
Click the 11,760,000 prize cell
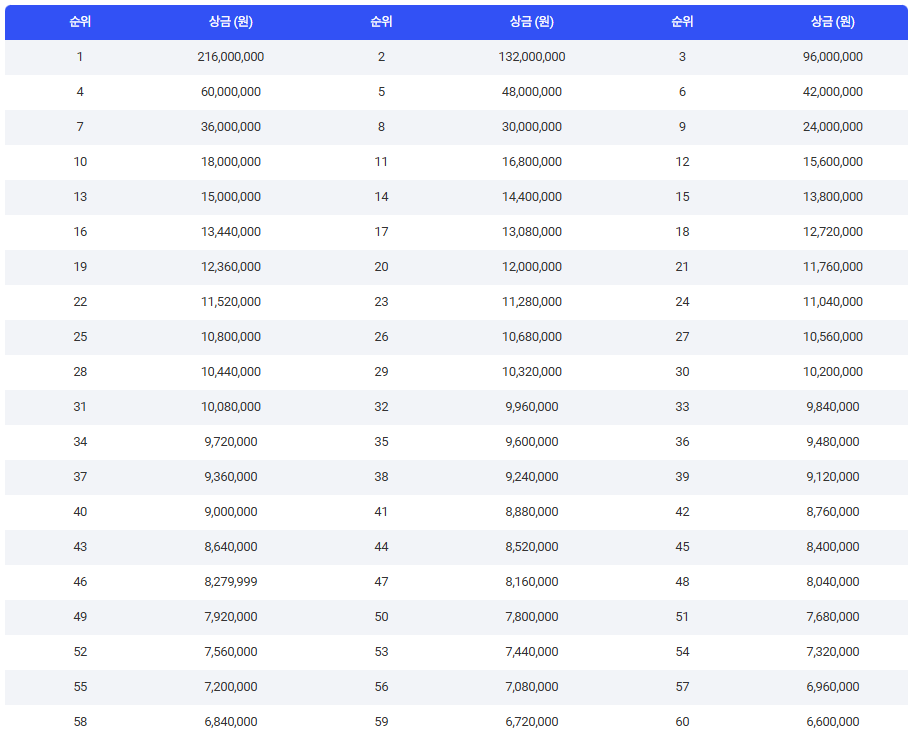832,267
